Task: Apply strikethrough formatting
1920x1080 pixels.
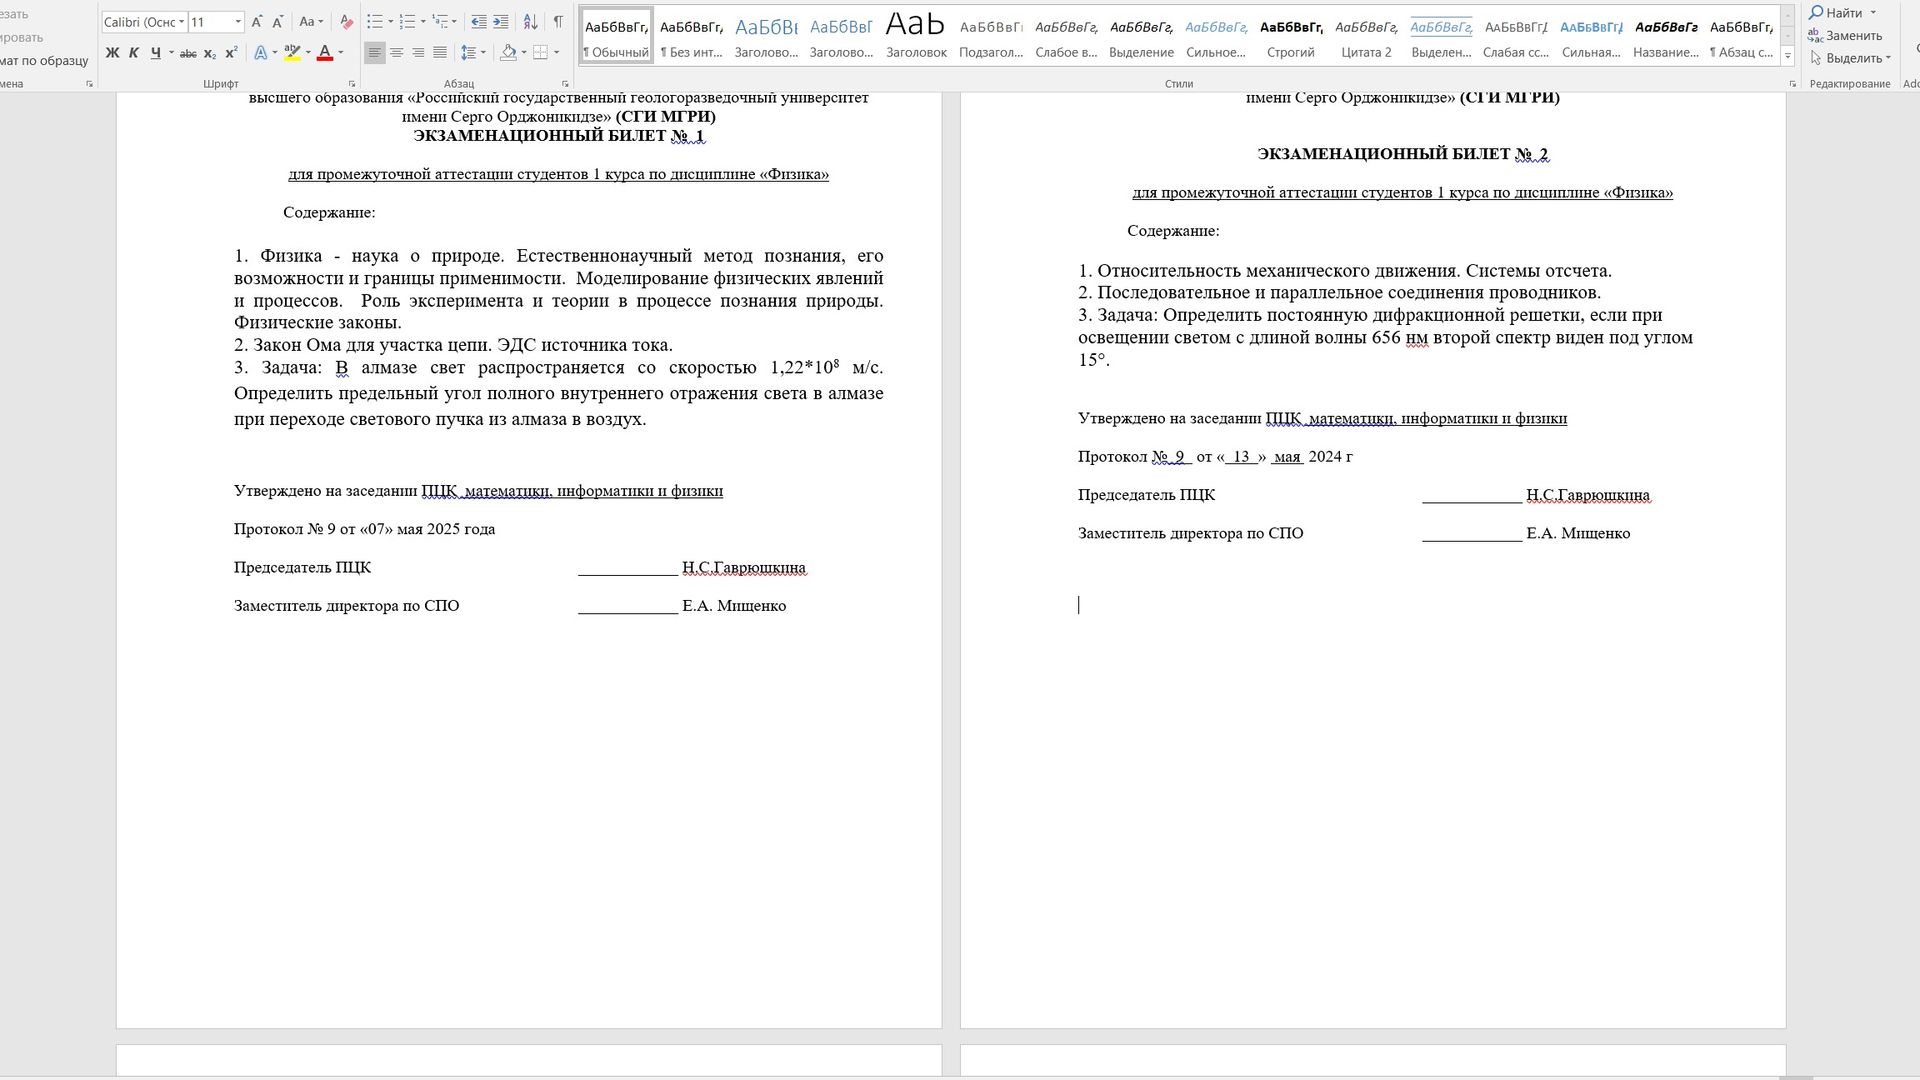Action: click(188, 53)
